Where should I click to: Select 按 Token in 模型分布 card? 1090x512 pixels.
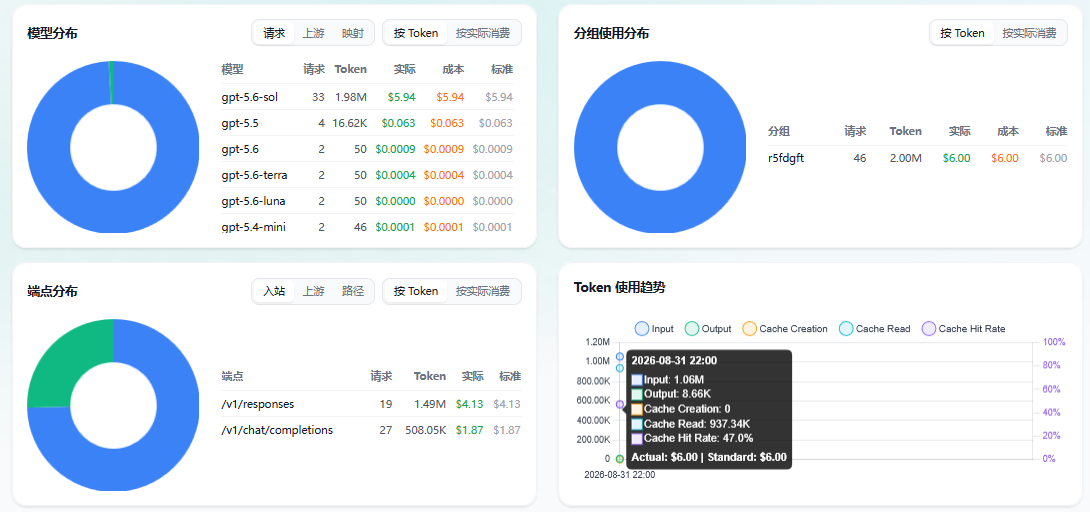pyautogui.click(x=416, y=33)
